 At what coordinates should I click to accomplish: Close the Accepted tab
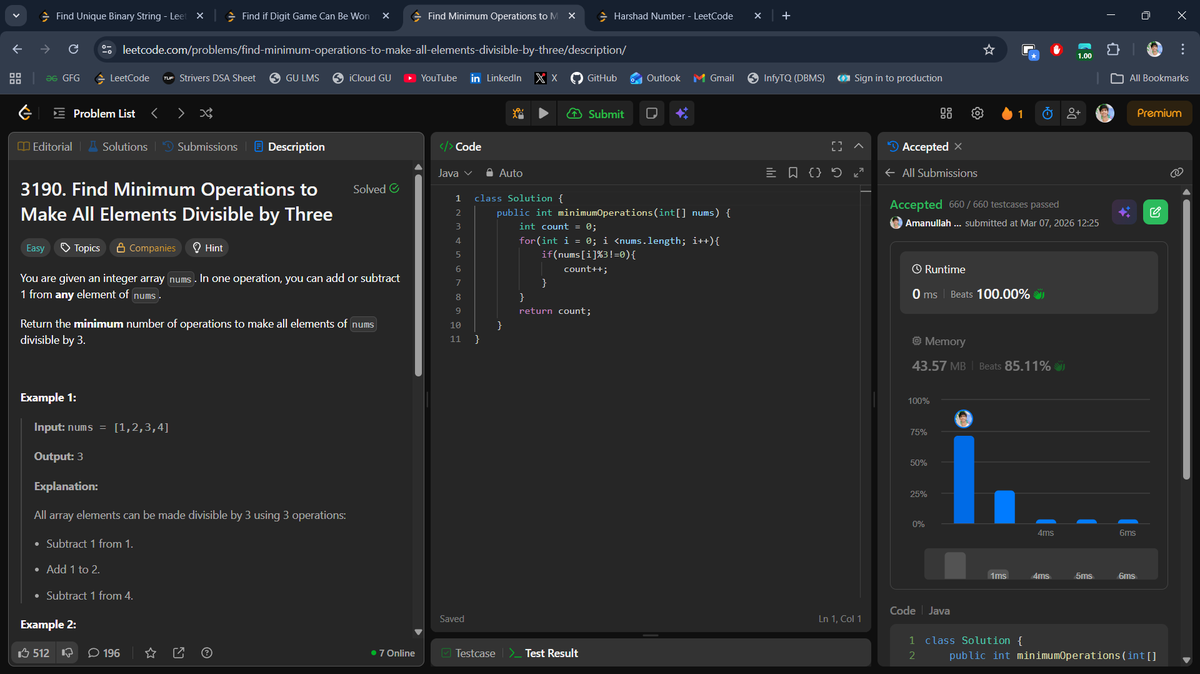[958, 147]
